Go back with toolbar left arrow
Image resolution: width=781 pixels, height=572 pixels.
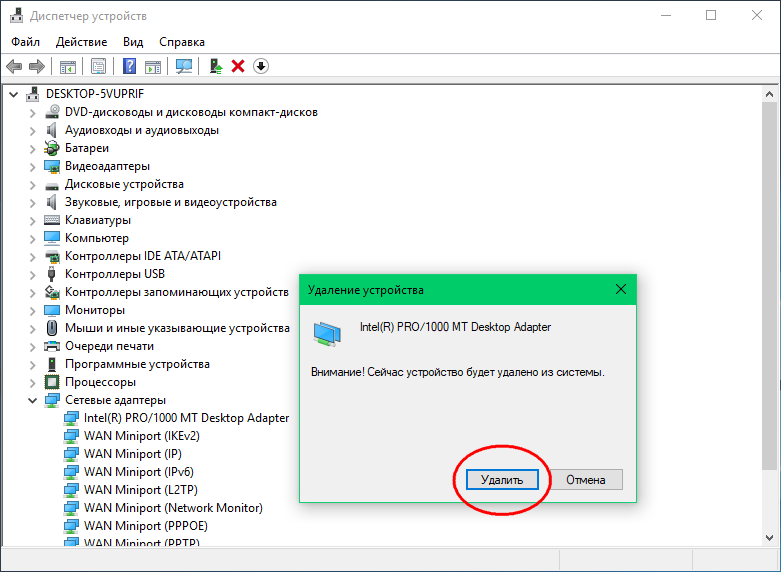[14, 66]
